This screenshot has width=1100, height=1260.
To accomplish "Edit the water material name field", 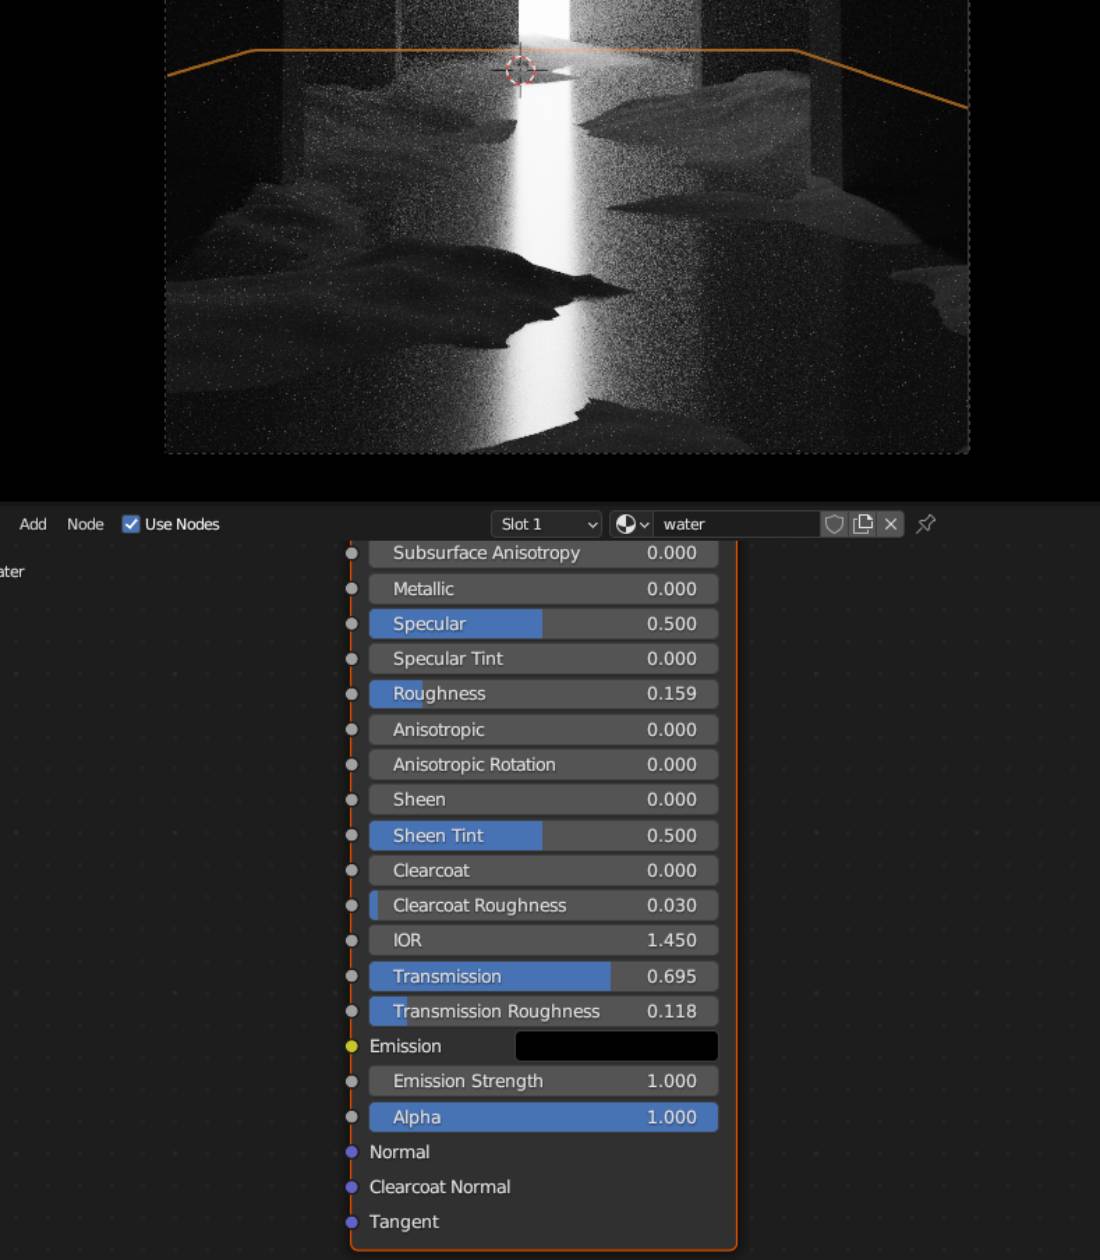I will point(736,524).
